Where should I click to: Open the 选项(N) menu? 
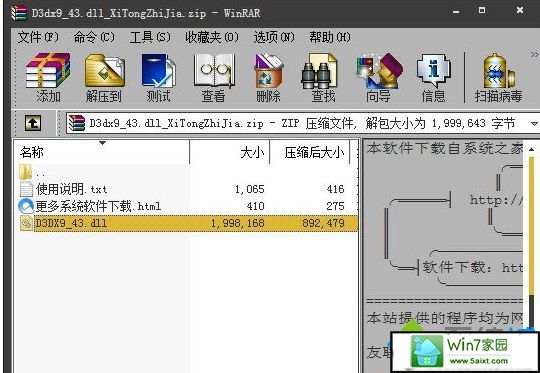(x=274, y=37)
